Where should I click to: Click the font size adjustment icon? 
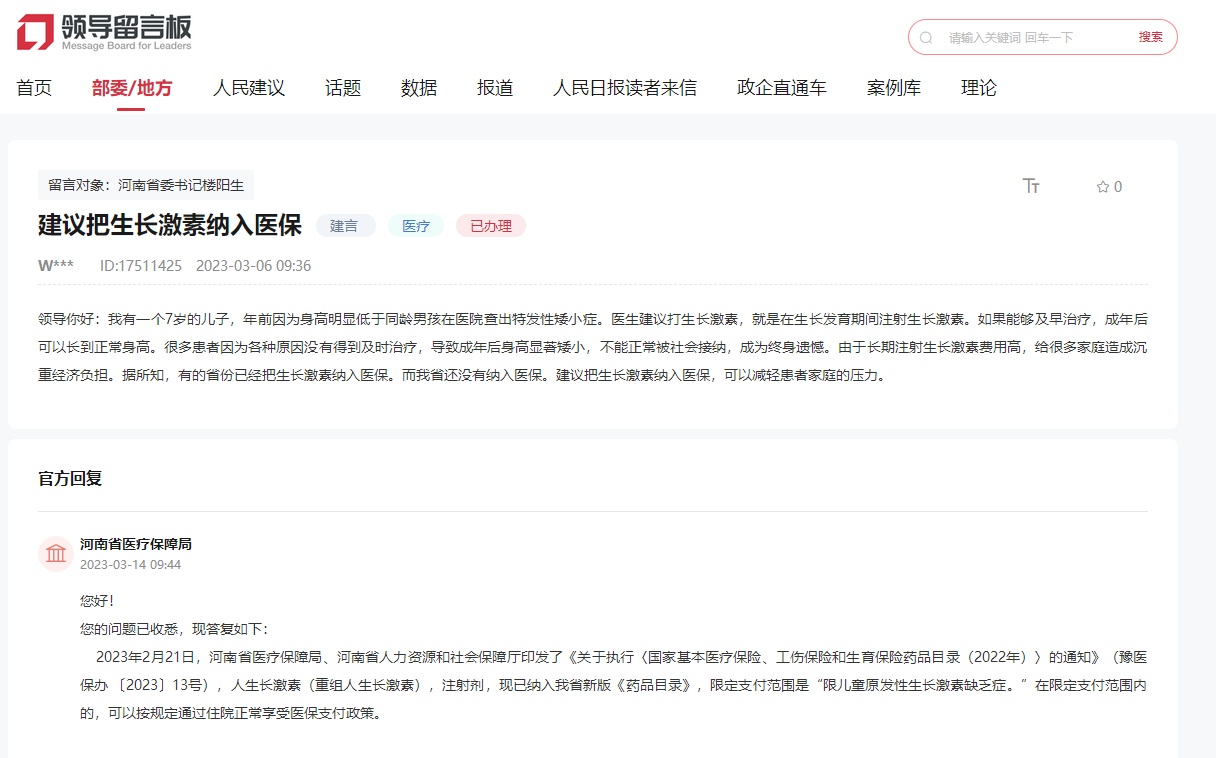(x=1031, y=186)
